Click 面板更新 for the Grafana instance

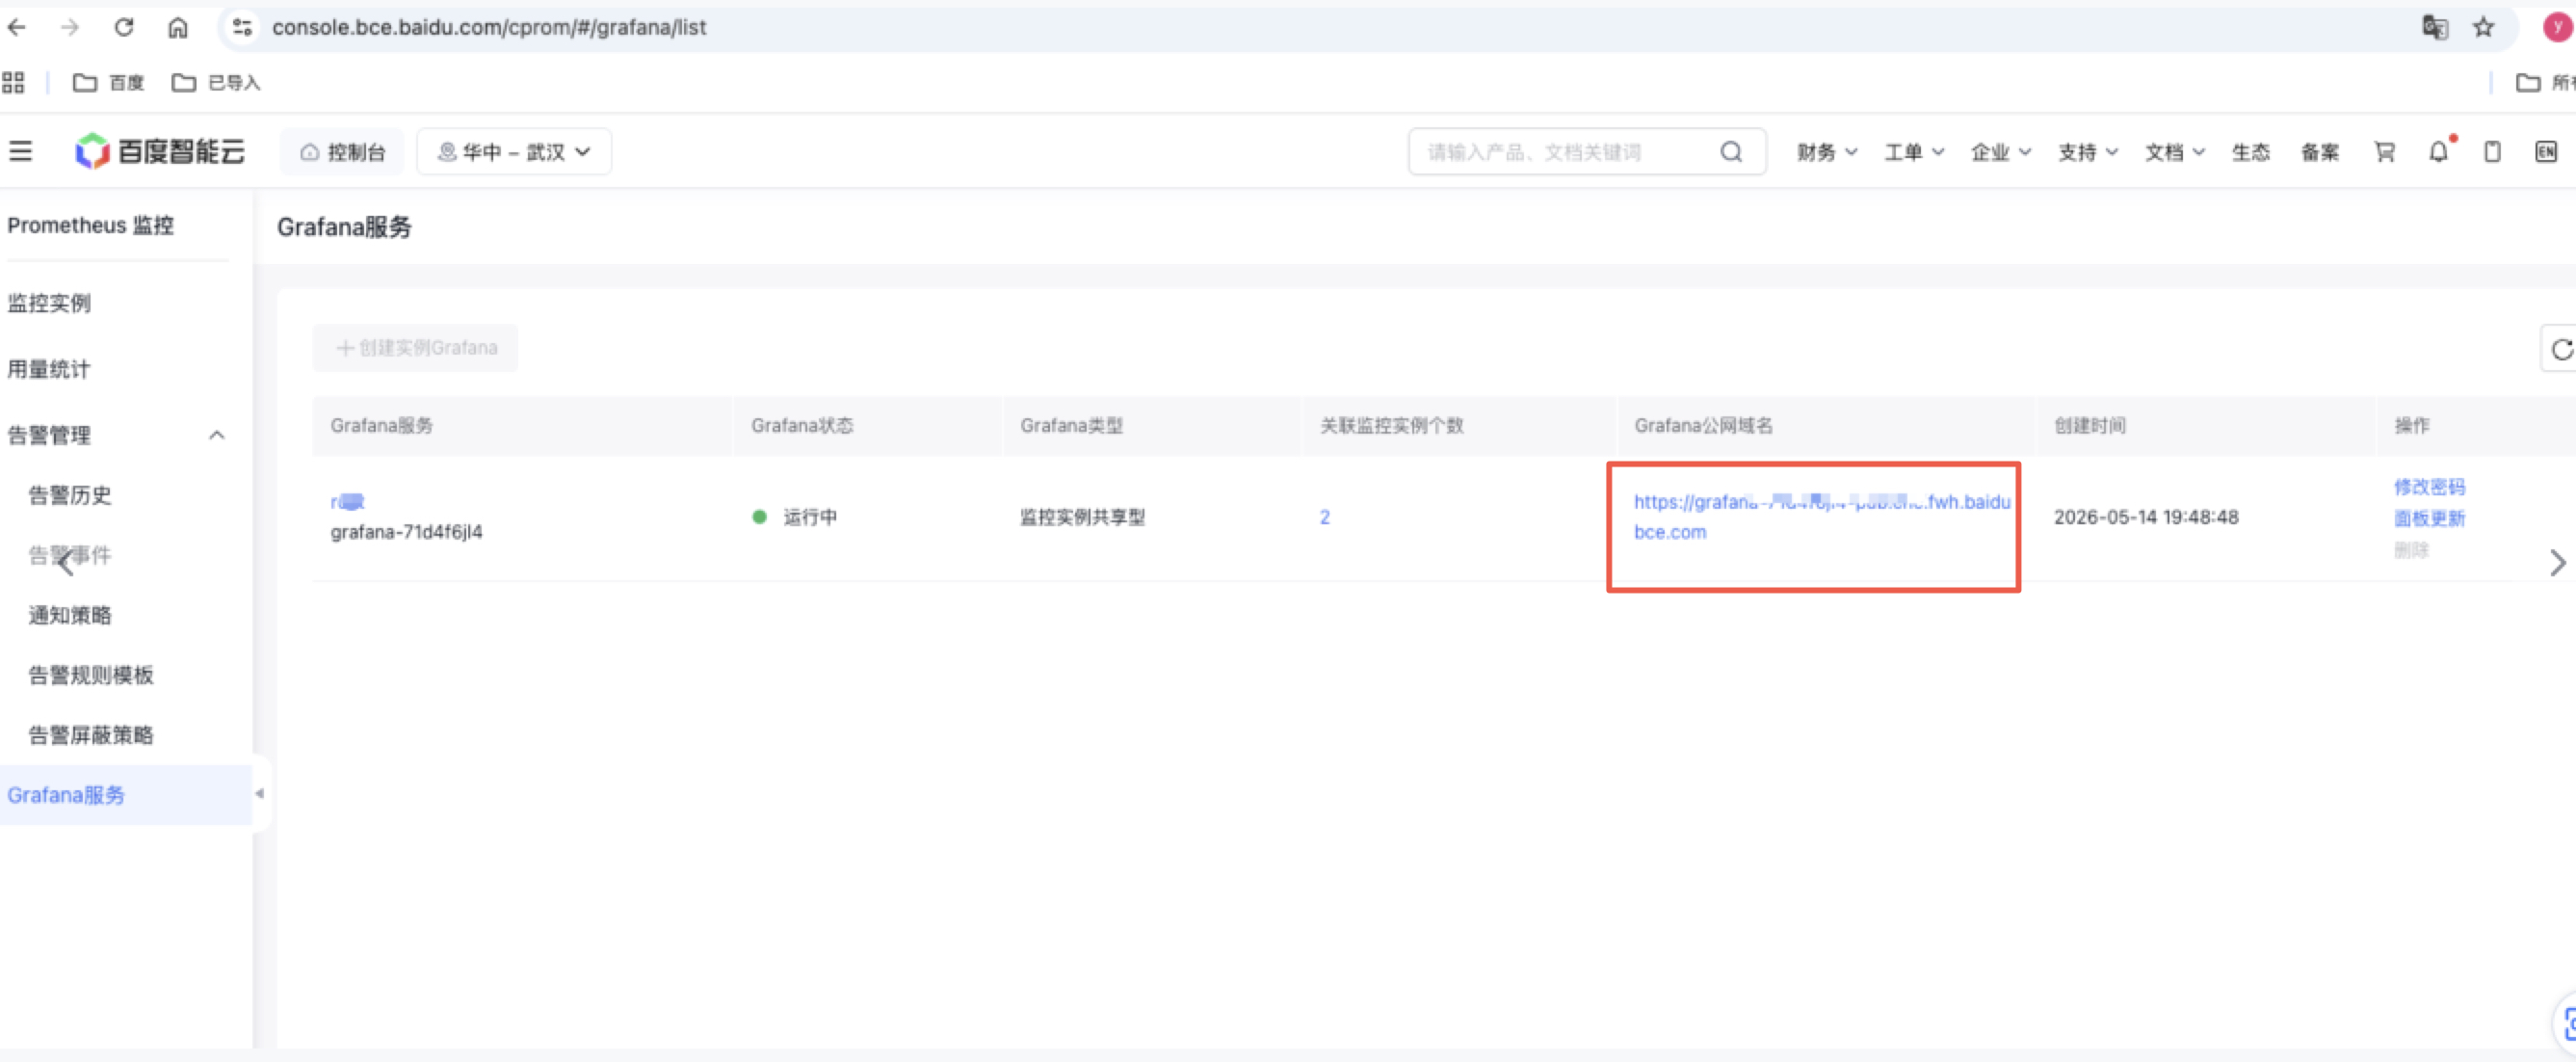pos(2429,518)
